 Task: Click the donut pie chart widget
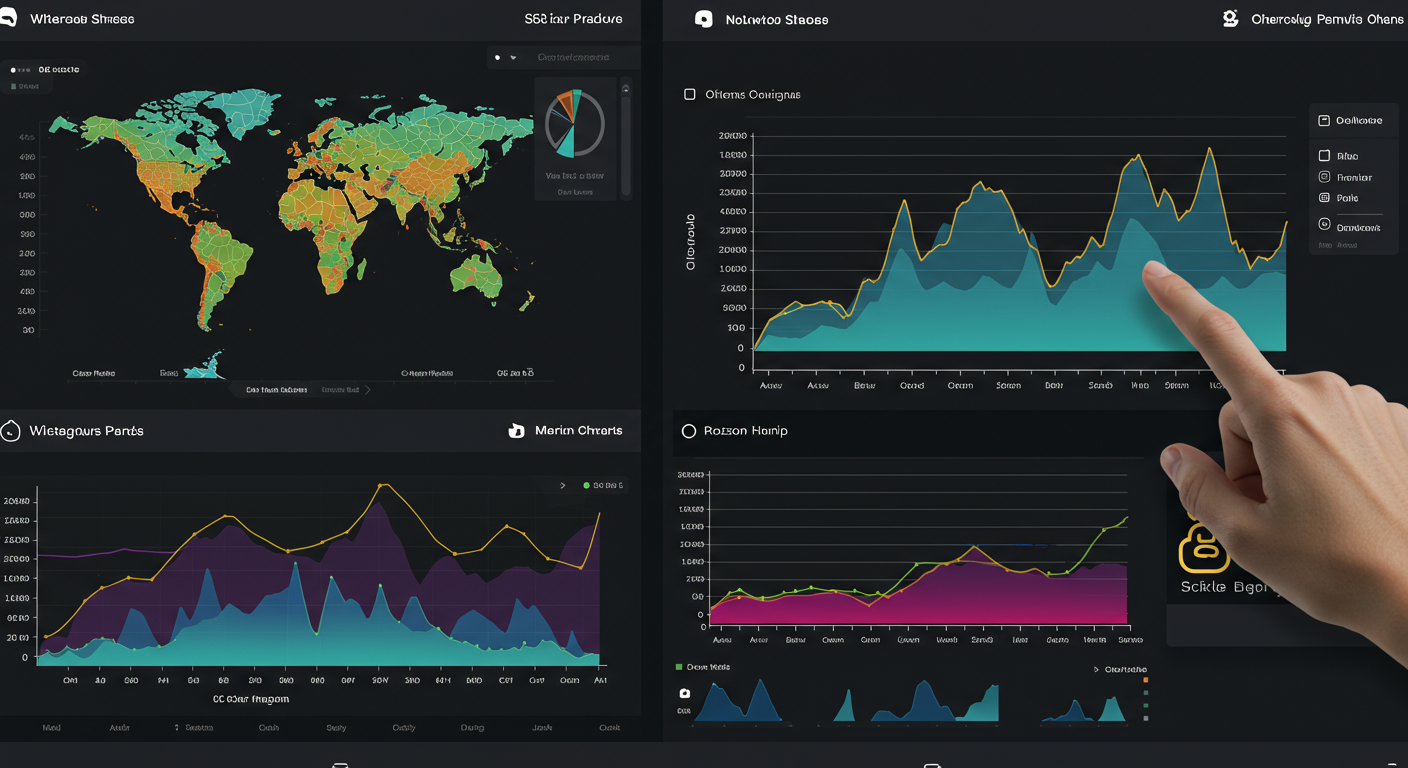[x=574, y=124]
